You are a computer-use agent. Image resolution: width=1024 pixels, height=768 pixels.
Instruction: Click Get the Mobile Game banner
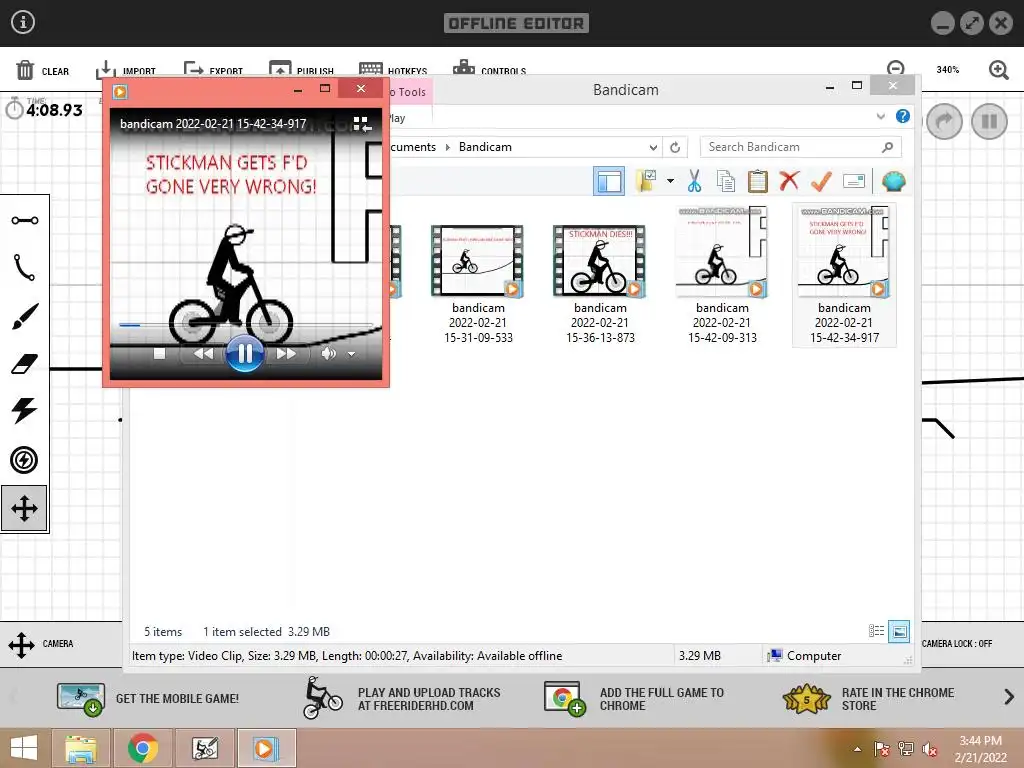148,698
